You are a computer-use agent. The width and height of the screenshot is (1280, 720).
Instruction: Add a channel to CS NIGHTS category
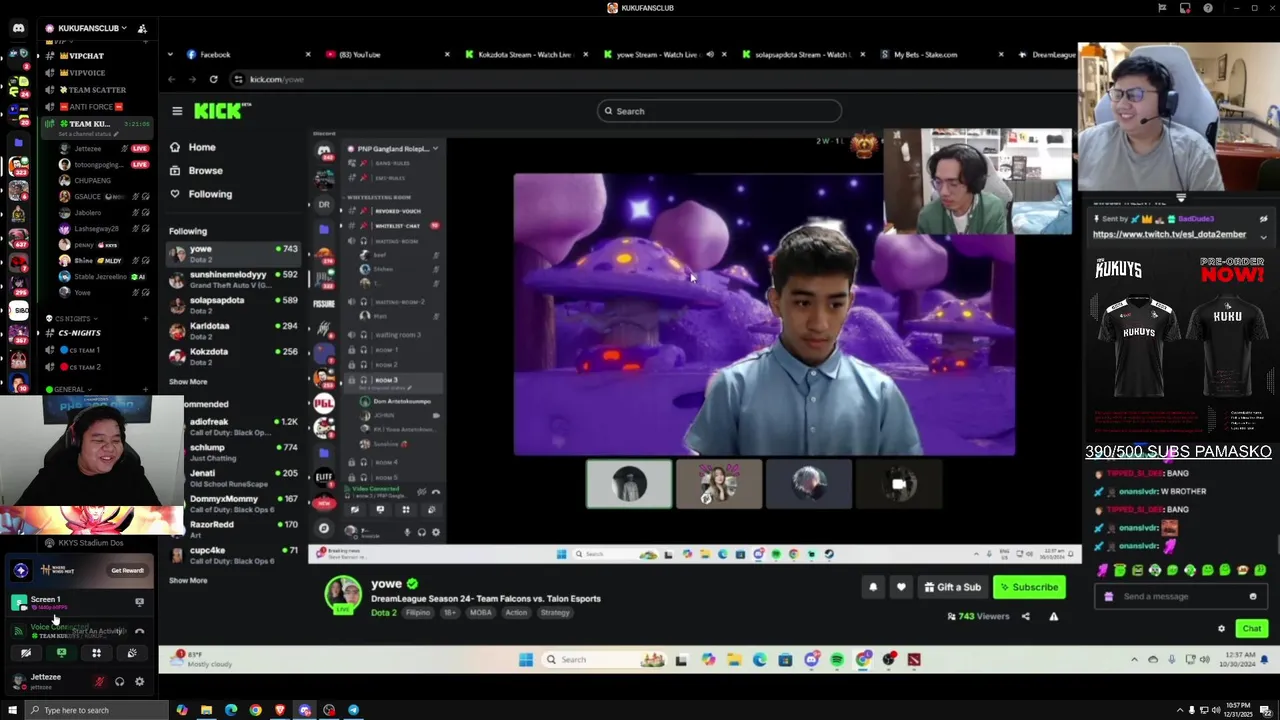146,318
